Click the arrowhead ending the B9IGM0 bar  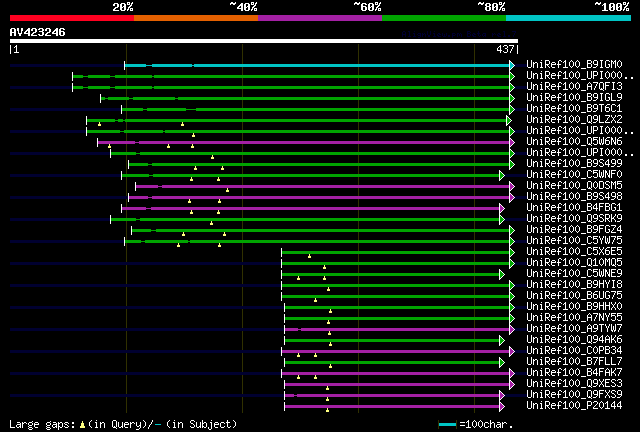[512, 65]
